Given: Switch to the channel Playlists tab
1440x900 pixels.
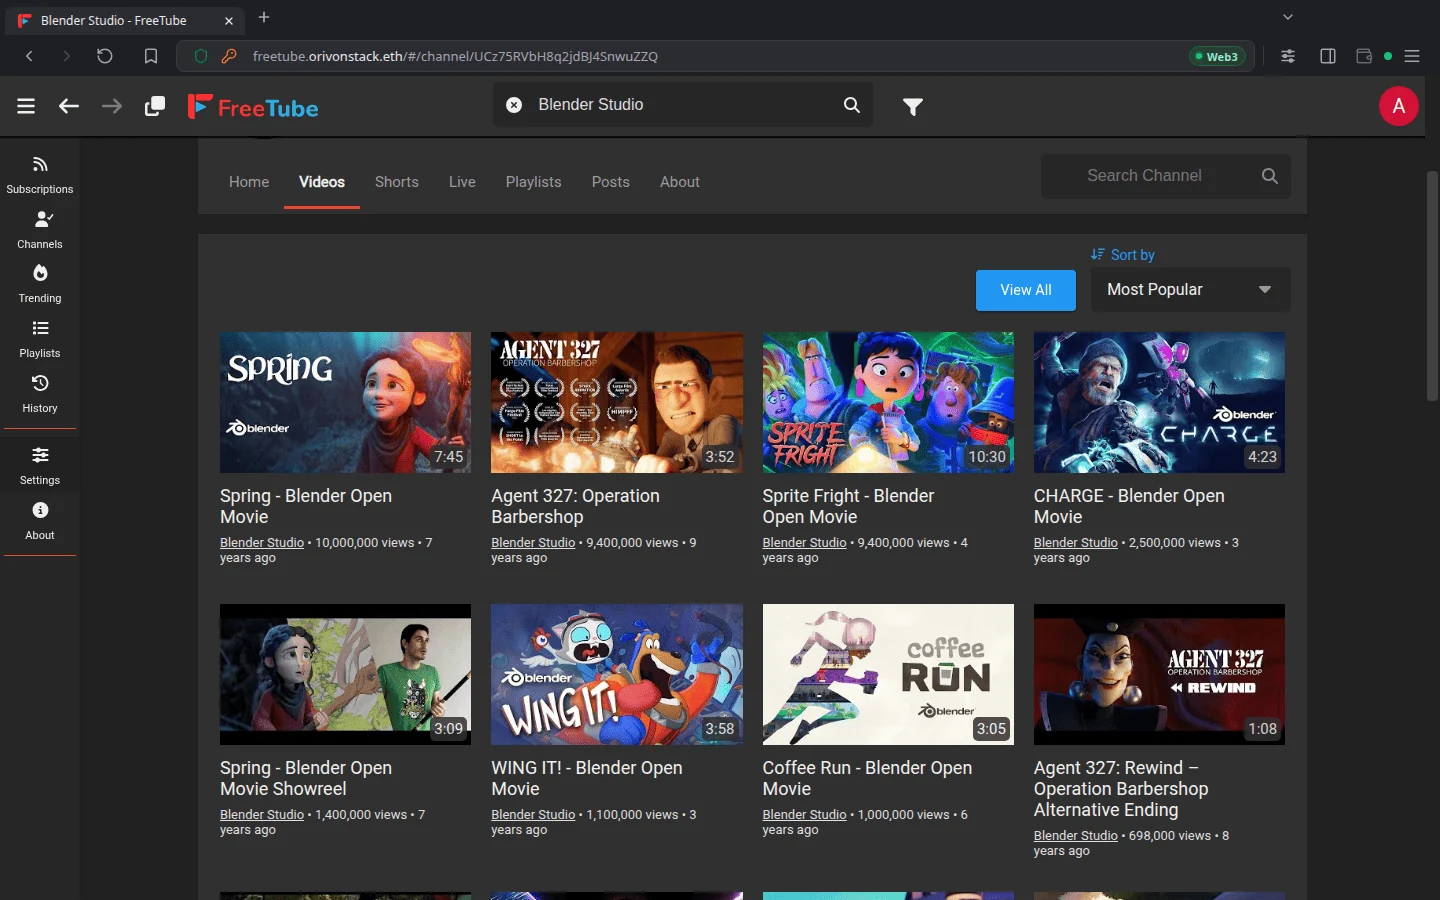Looking at the screenshot, I should click(x=533, y=182).
